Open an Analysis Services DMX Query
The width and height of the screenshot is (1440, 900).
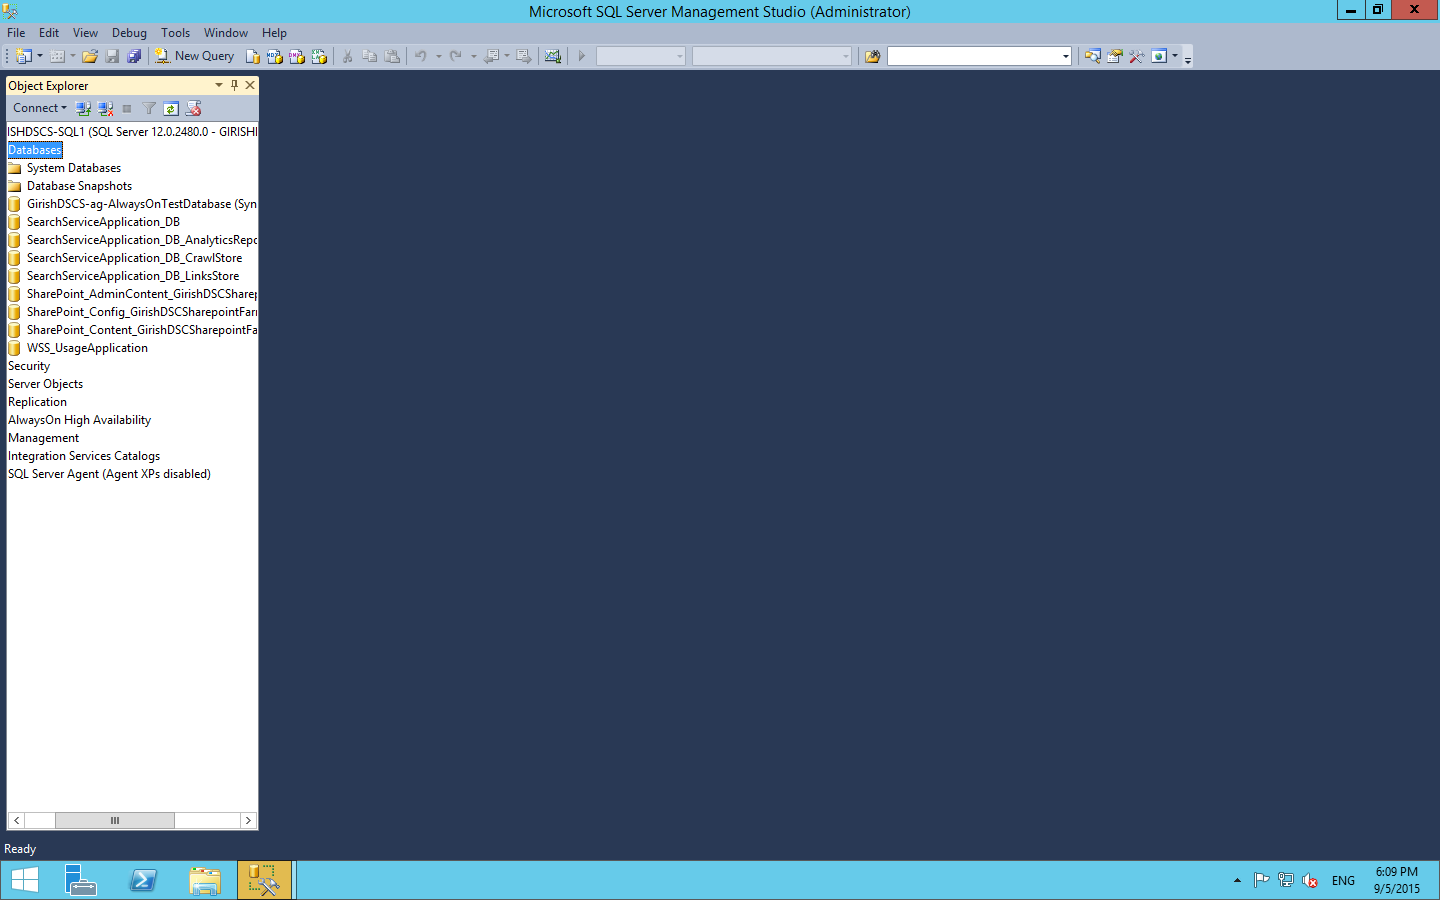tap(297, 56)
